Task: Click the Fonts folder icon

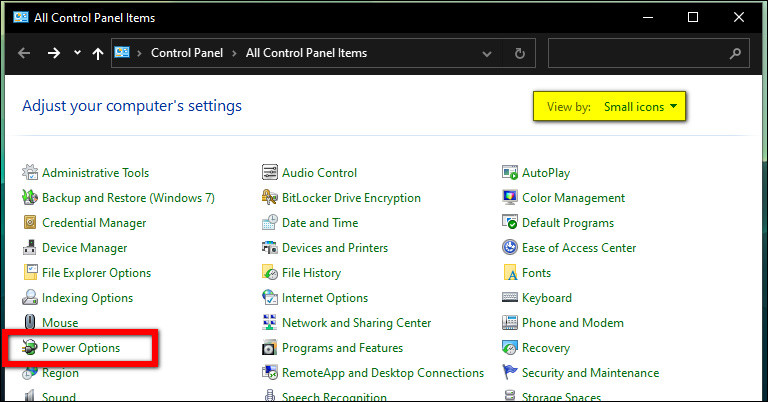Action: [x=510, y=273]
